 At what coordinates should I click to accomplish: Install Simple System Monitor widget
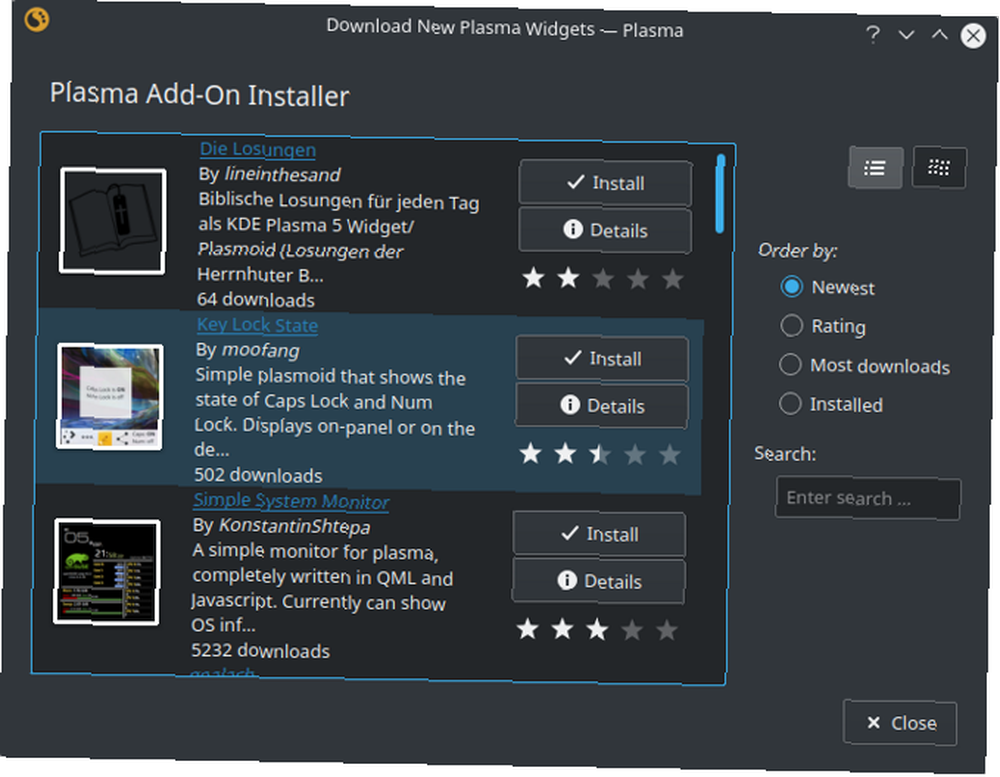pyautogui.click(x=599, y=534)
